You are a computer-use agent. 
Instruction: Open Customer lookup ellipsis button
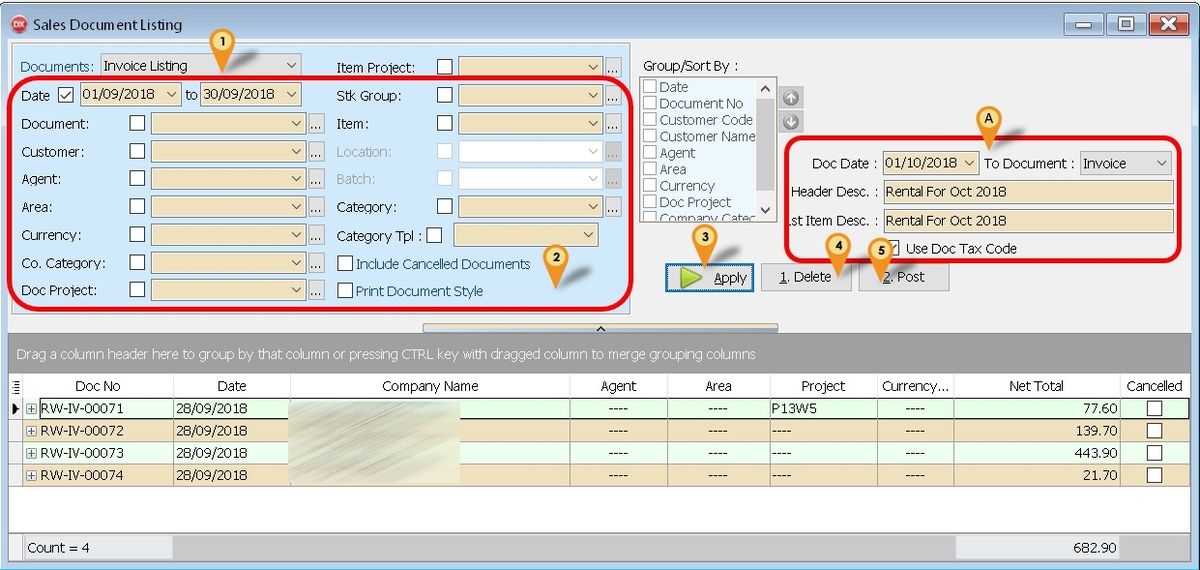(x=317, y=152)
